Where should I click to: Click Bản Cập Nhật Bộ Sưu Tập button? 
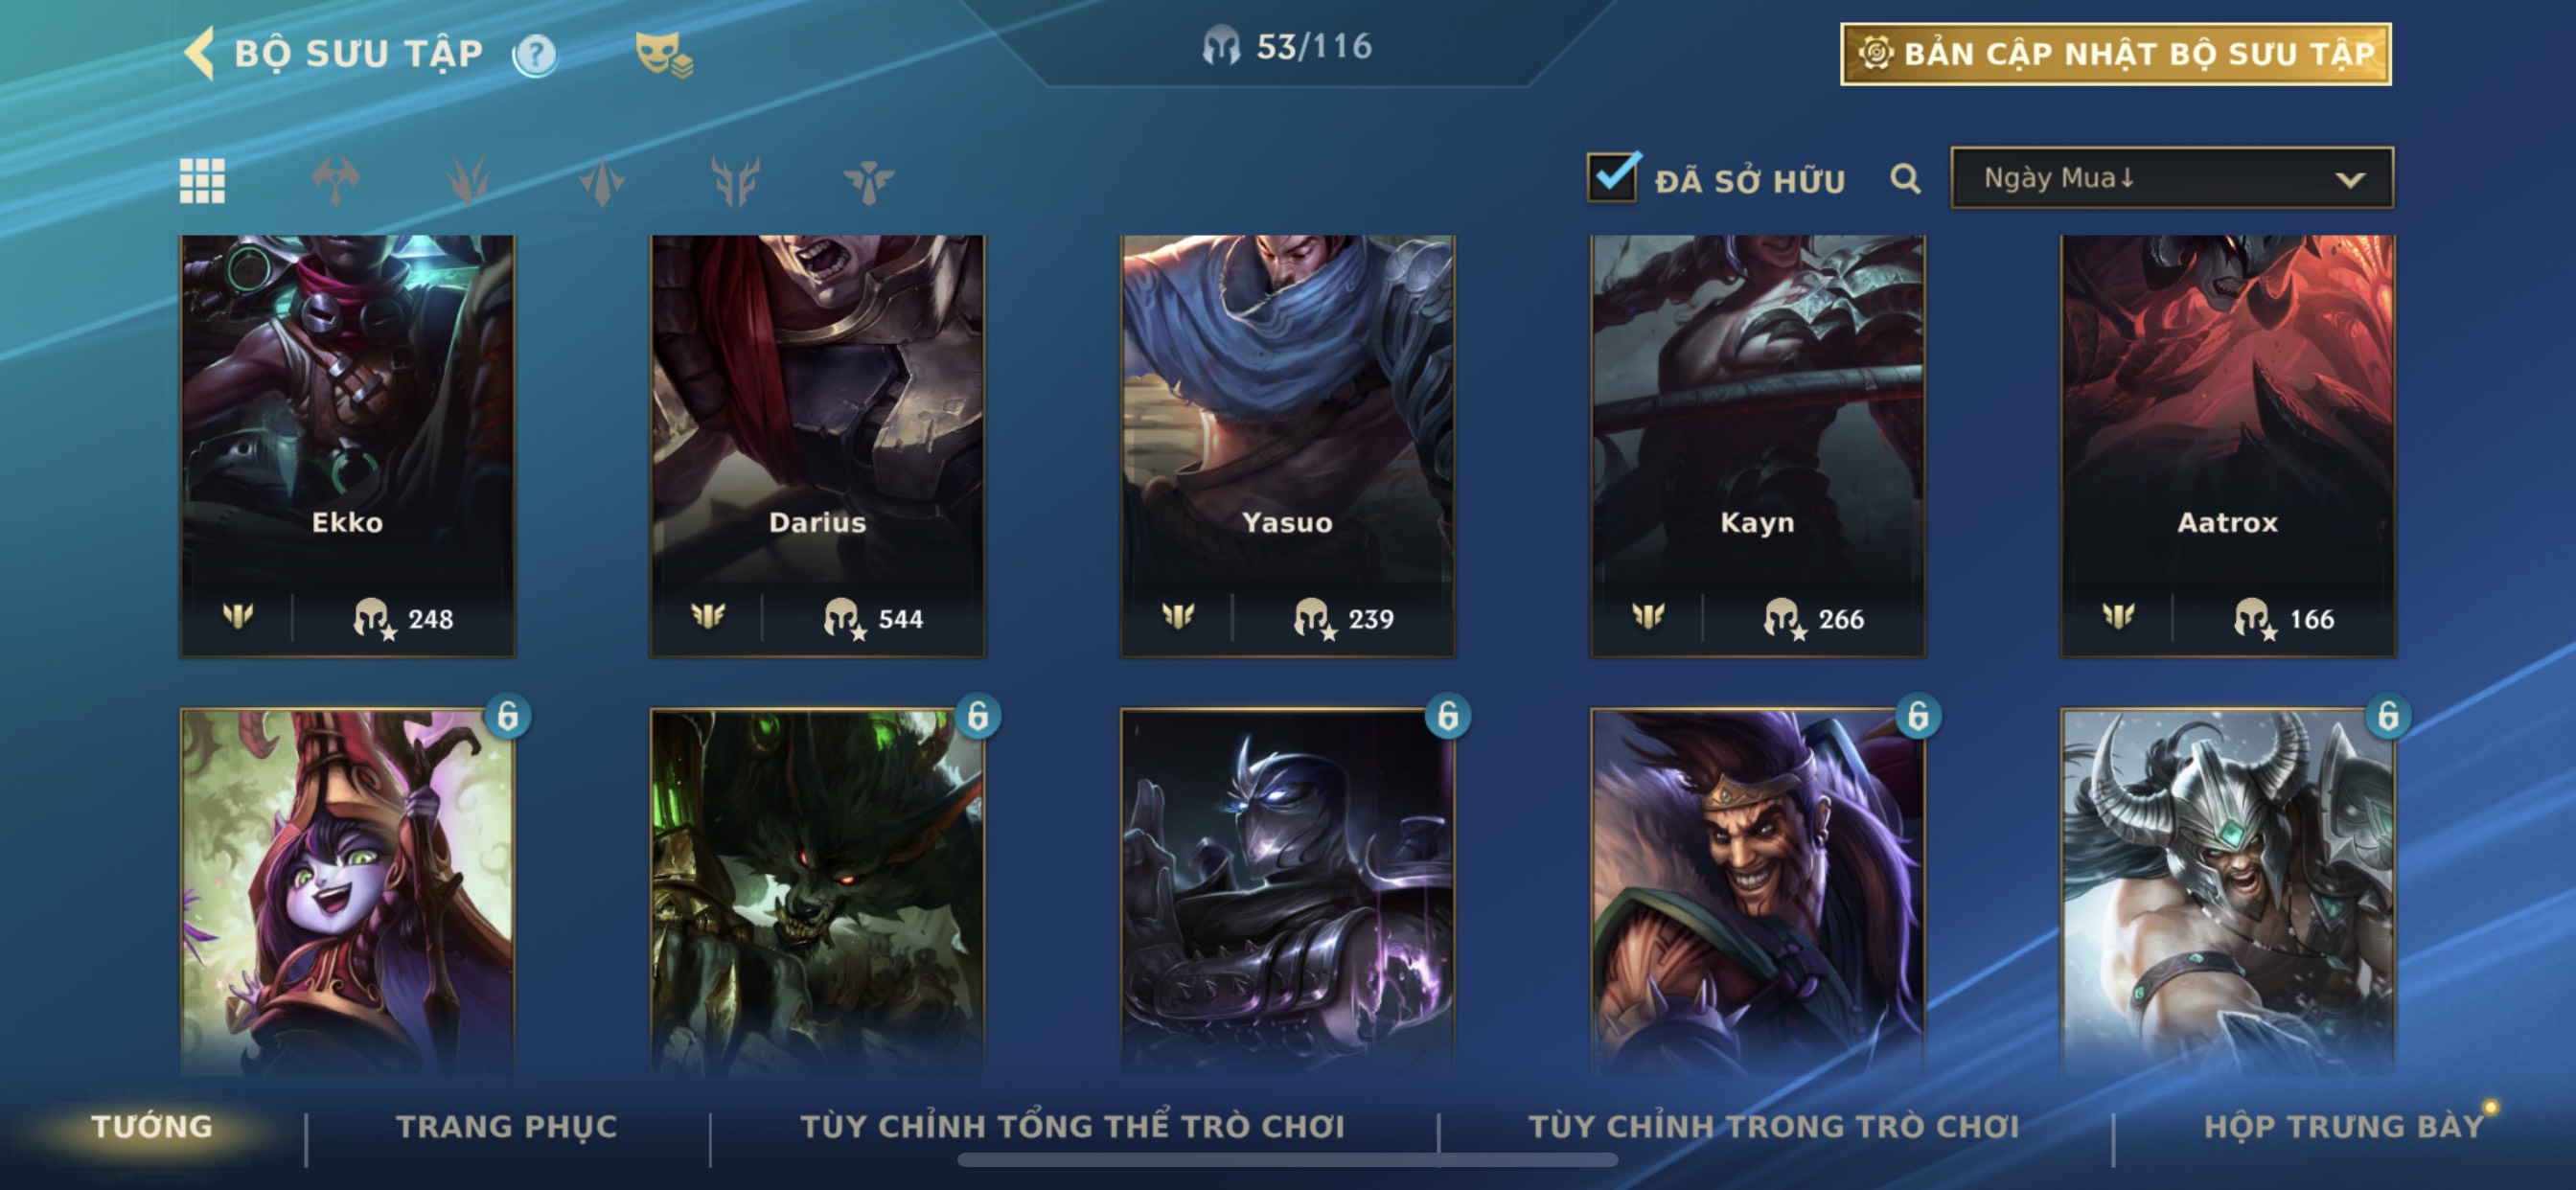2116,54
